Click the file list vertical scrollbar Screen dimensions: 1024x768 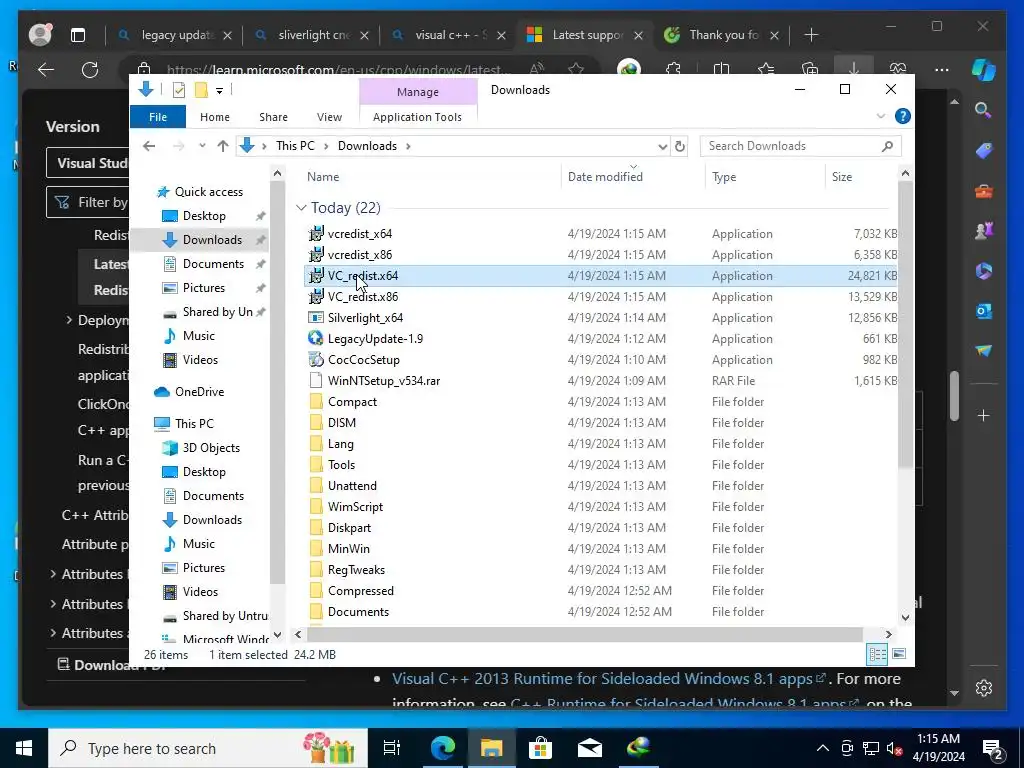(905, 325)
